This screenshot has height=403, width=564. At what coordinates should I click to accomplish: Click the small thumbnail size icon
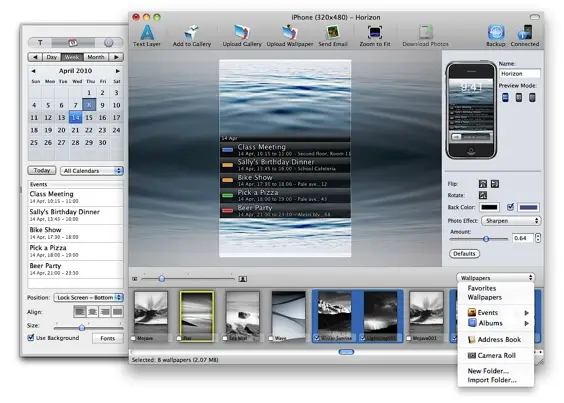[135, 279]
